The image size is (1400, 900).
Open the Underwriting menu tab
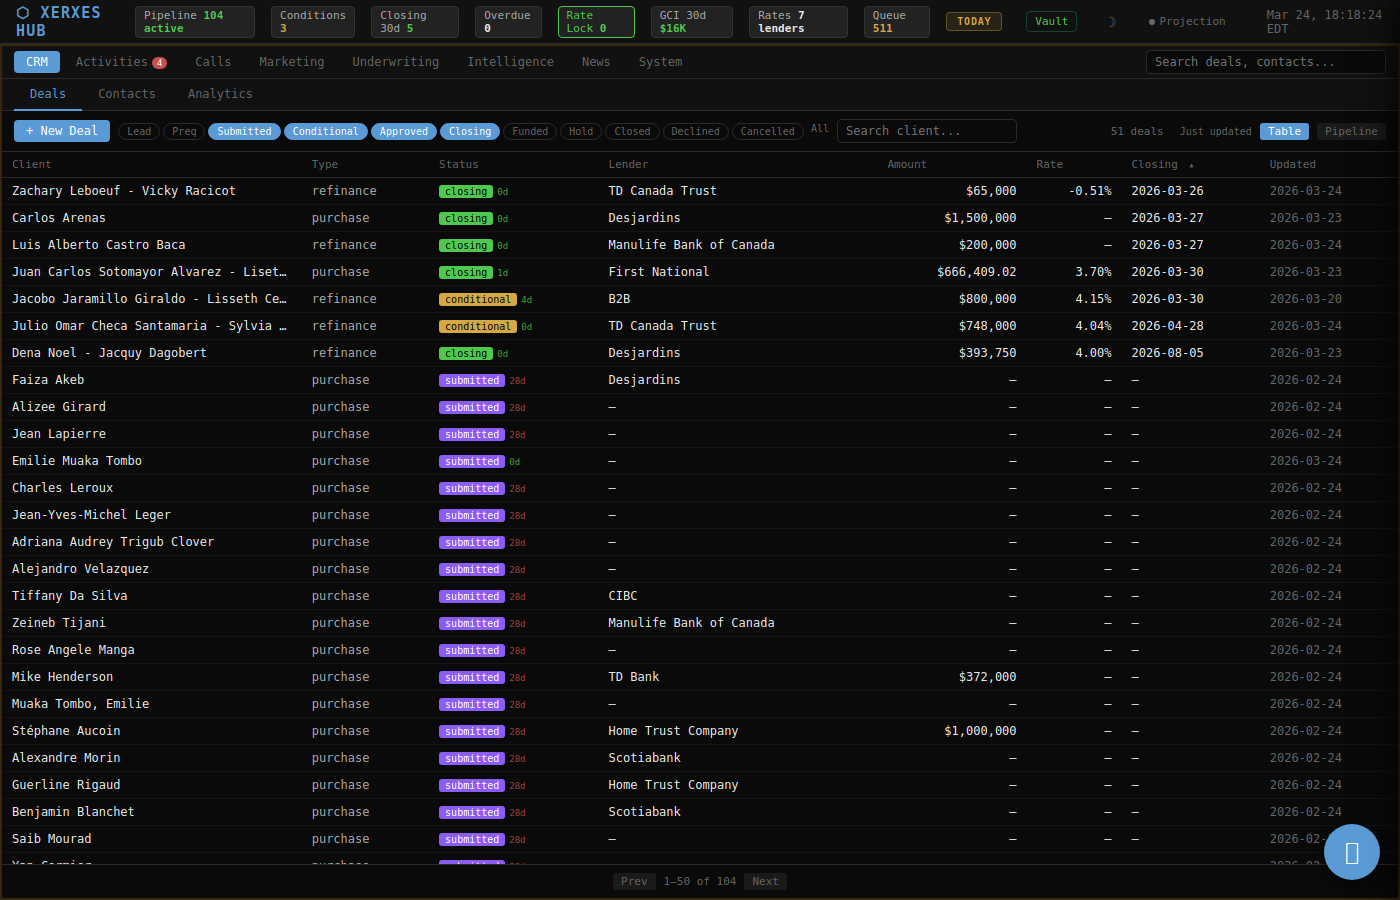395,62
